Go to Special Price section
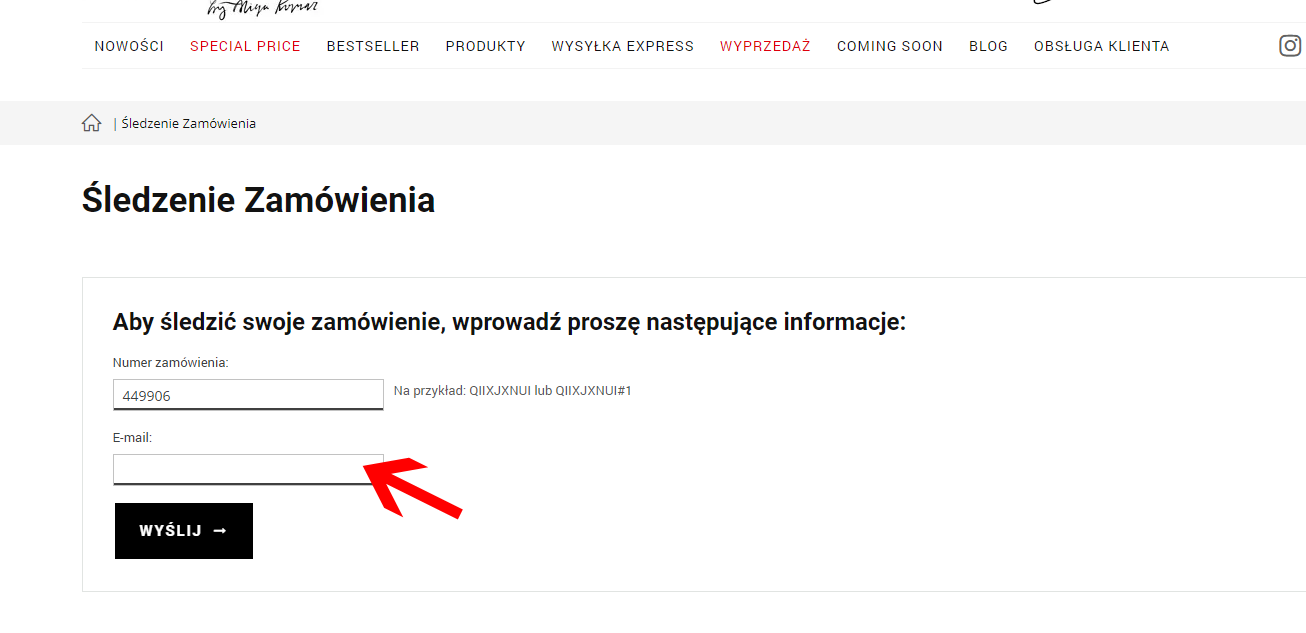Screen dimensions: 1306x633 click(x=245, y=46)
